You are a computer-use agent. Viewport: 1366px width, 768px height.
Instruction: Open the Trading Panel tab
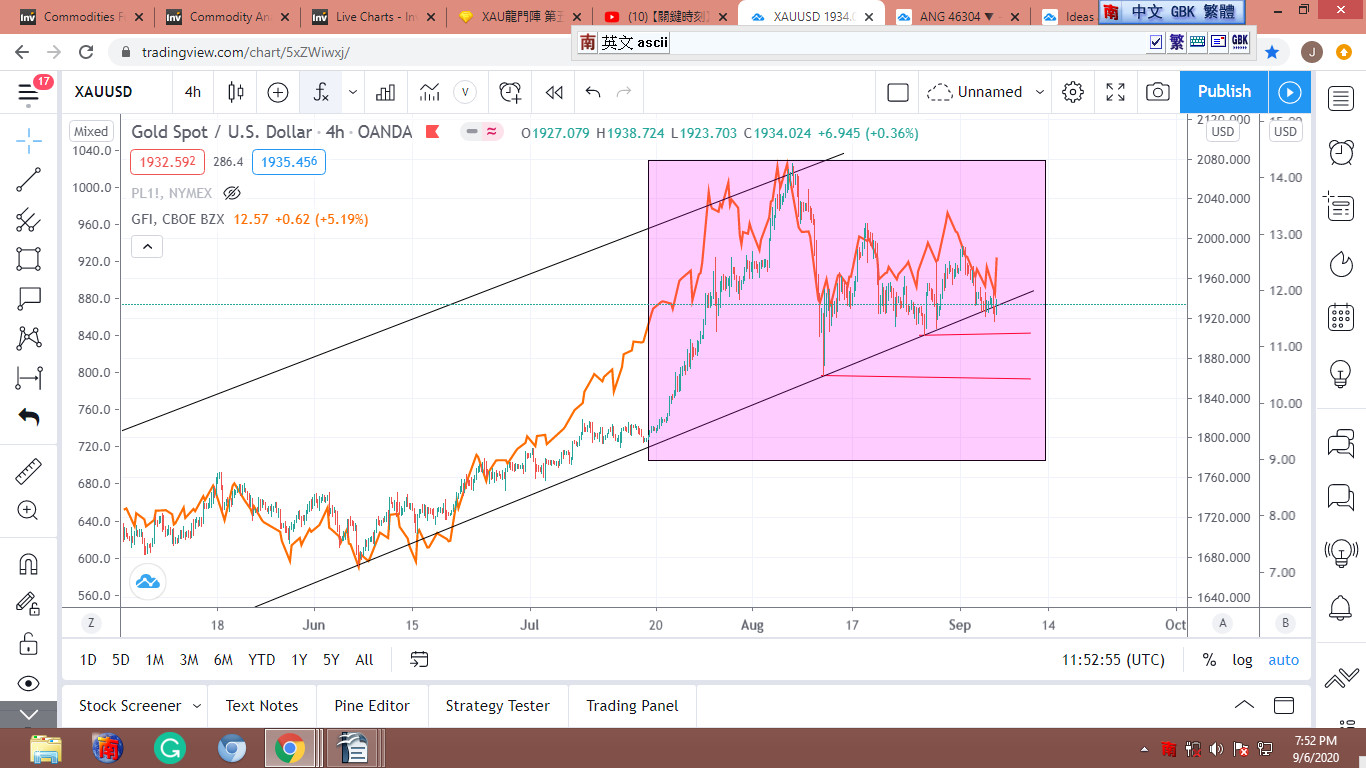point(632,706)
